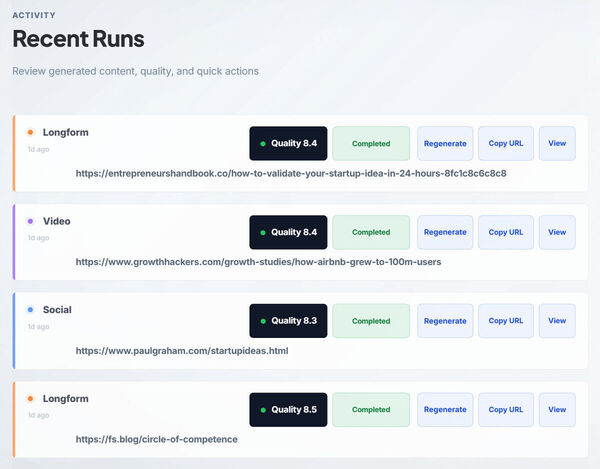
Task: Copy URL of the Video run
Action: coord(505,232)
